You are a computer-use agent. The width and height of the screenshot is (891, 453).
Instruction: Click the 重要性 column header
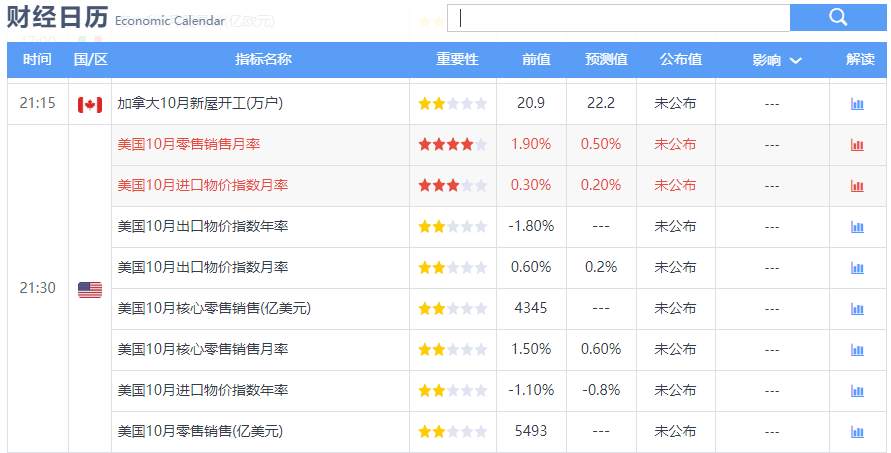(457, 59)
